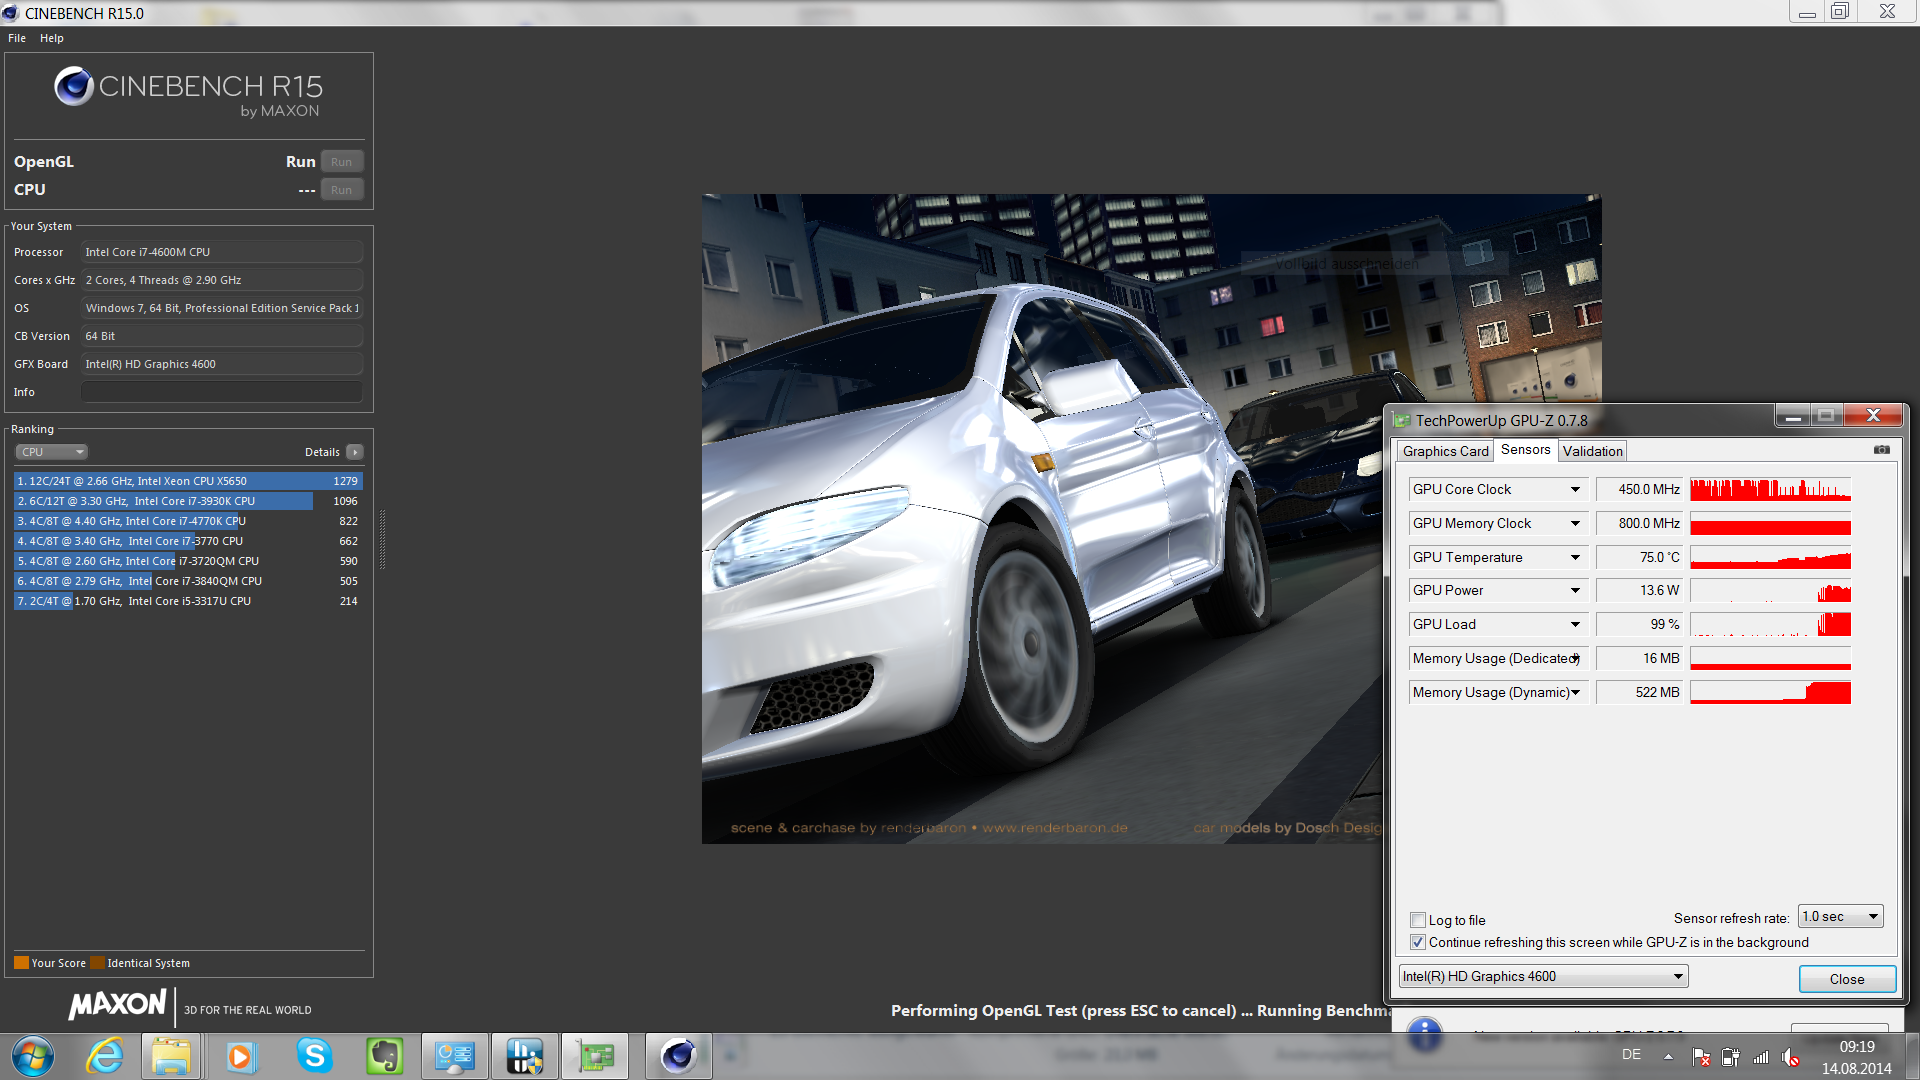Click the Cinebench taskbar icon

(678, 1056)
